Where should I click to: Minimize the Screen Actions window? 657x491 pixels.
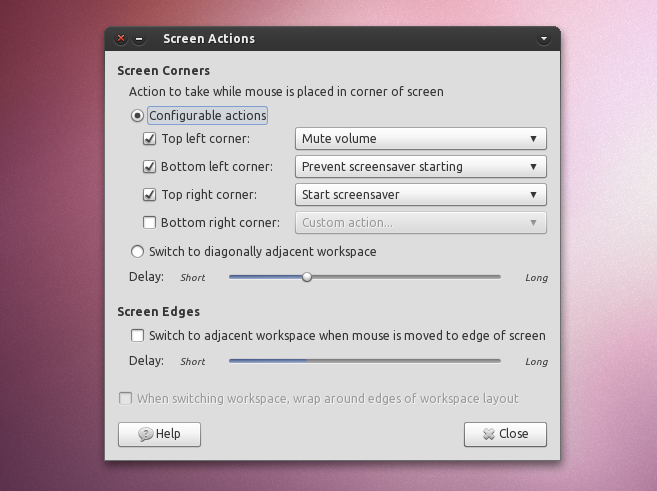point(139,39)
